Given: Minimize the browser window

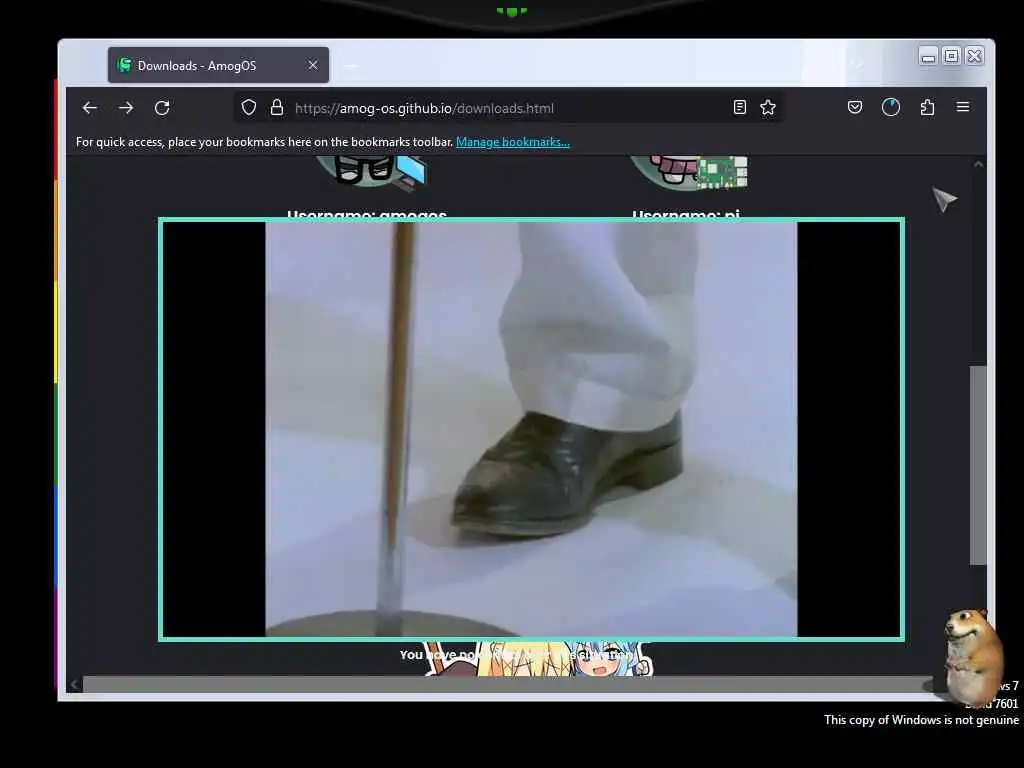Looking at the screenshot, I should (x=928, y=56).
